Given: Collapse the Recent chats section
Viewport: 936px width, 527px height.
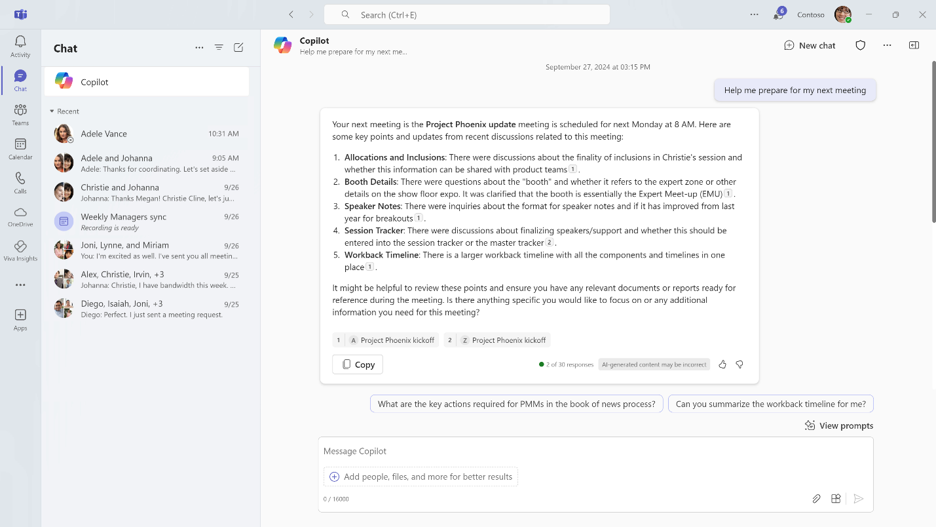Looking at the screenshot, I should pos(52,111).
